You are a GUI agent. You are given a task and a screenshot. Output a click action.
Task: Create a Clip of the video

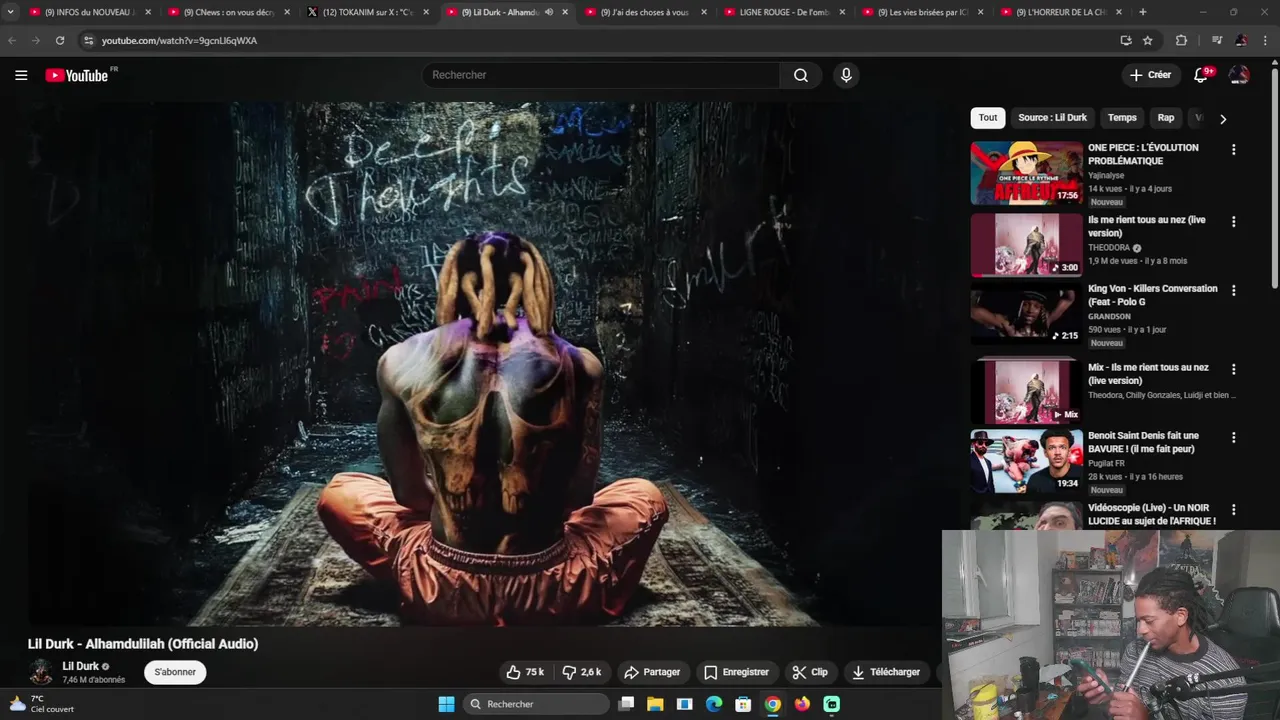[x=810, y=672]
